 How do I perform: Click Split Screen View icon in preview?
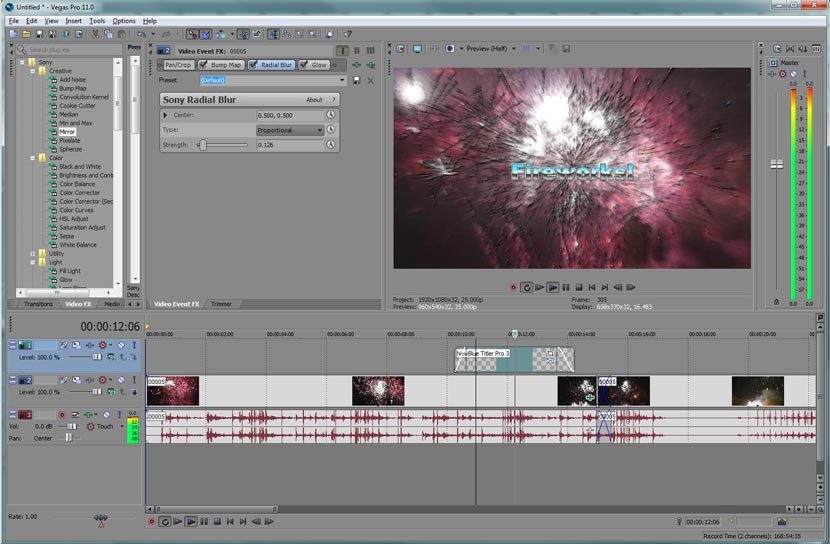(x=449, y=49)
